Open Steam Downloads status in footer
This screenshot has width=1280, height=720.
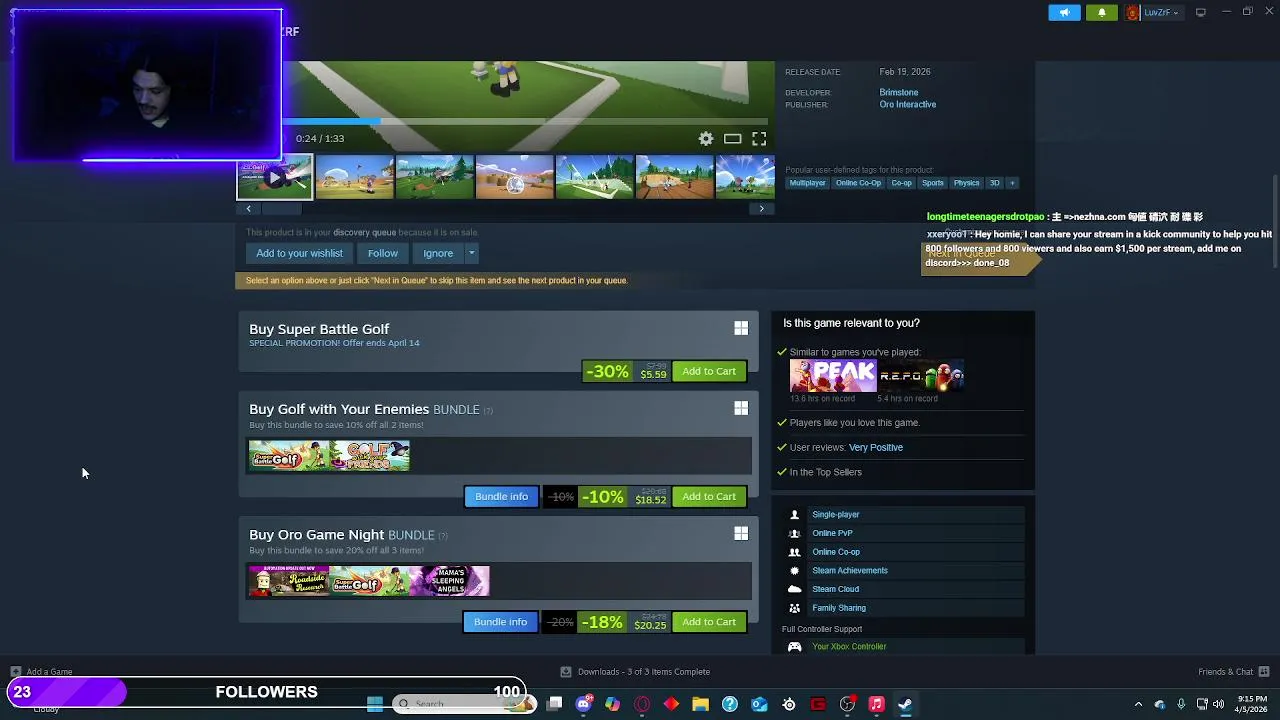pos(635,672)
